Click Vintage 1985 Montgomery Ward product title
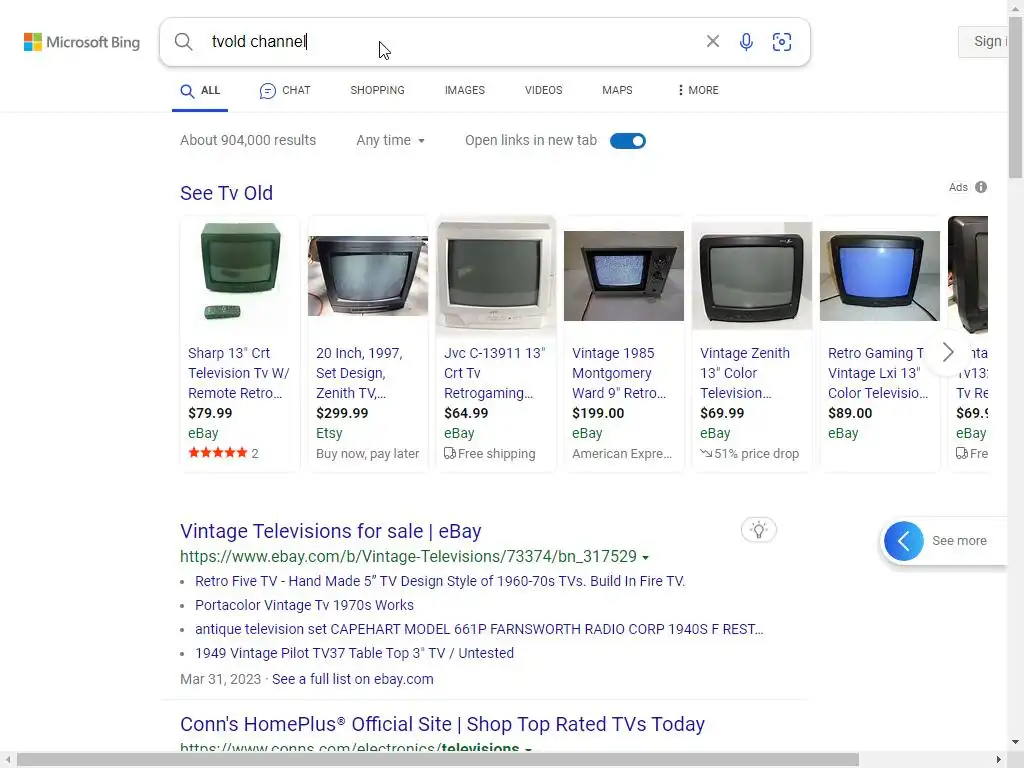Viewport: 1024px width, 768px height. click(619, 373)
